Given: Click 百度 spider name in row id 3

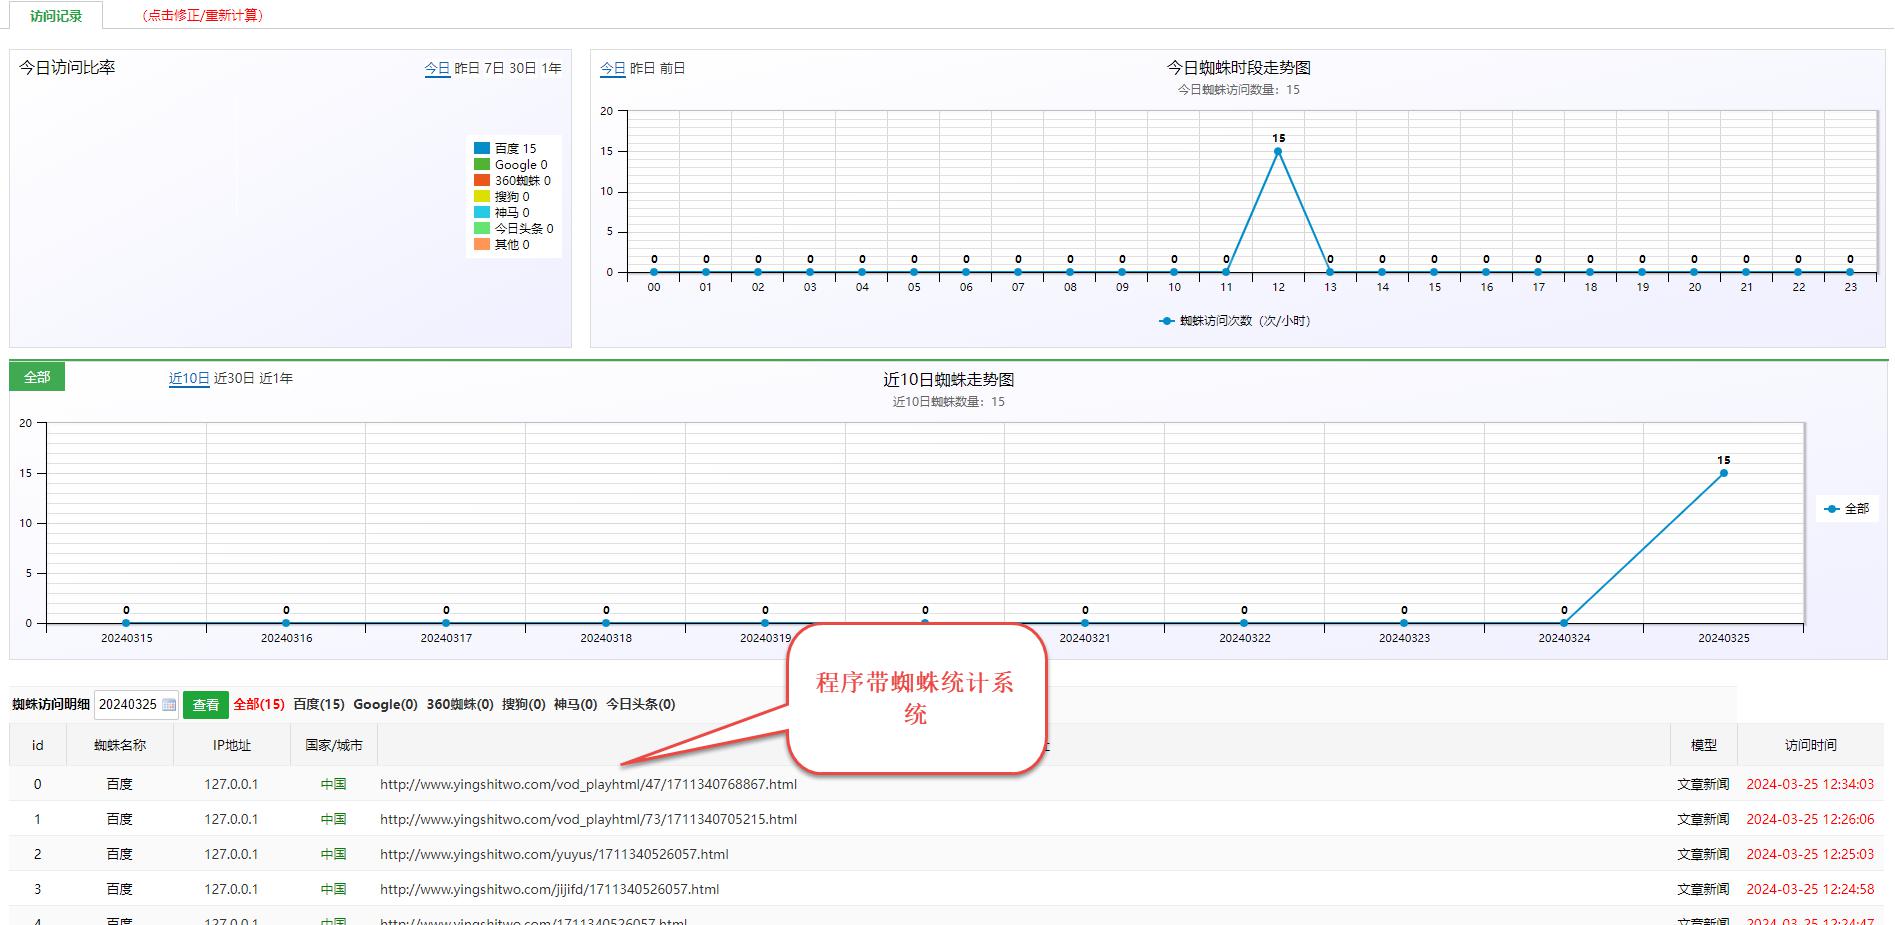Looking at the screenshot, I should (120, 889).
